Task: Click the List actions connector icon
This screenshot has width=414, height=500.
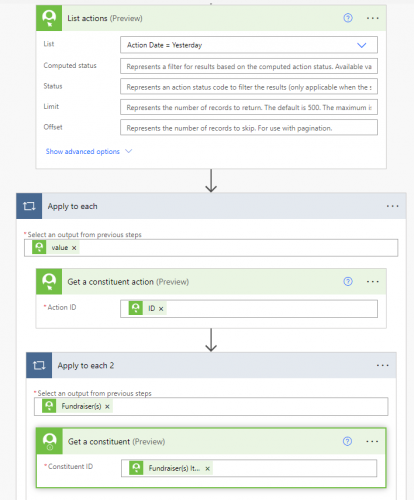Action: (x=49, y=18)
